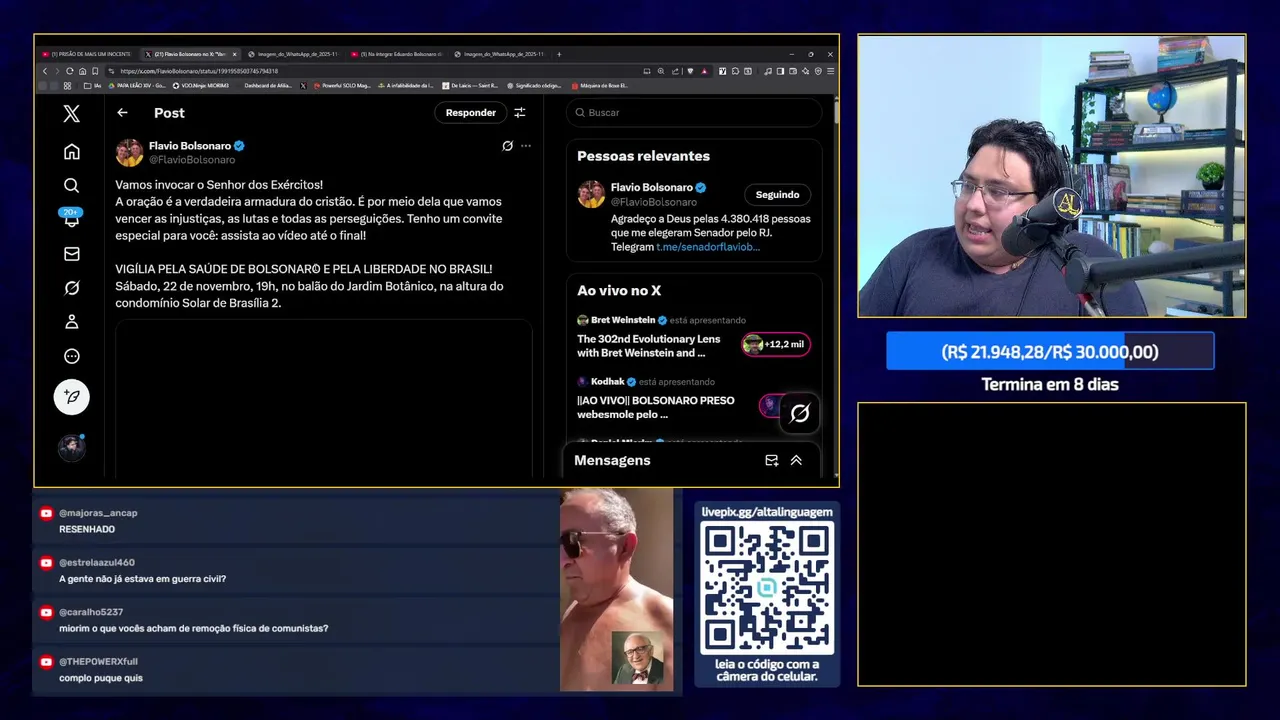
Task: Bookmark page using toolbar bookmark icon
Action: [x=95, y=71]
